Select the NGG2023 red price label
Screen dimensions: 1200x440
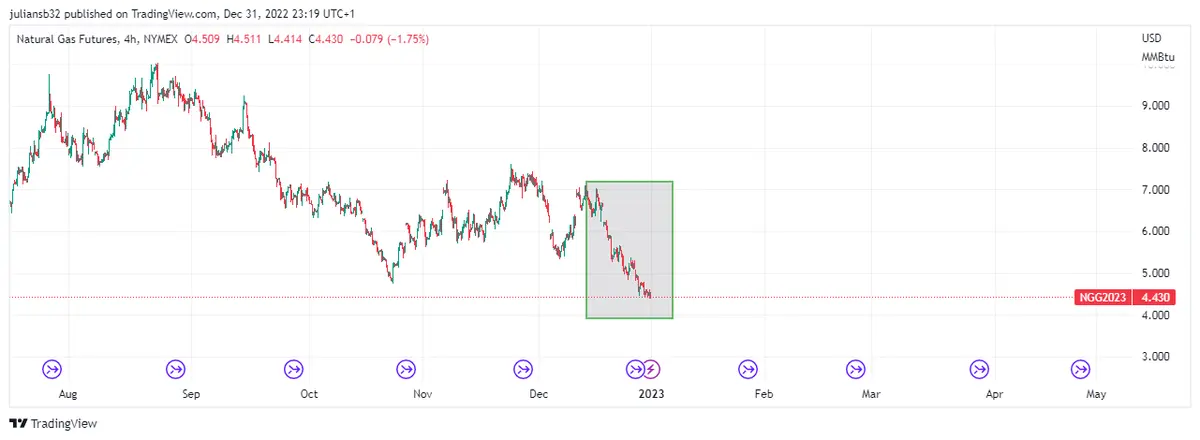1104,297
